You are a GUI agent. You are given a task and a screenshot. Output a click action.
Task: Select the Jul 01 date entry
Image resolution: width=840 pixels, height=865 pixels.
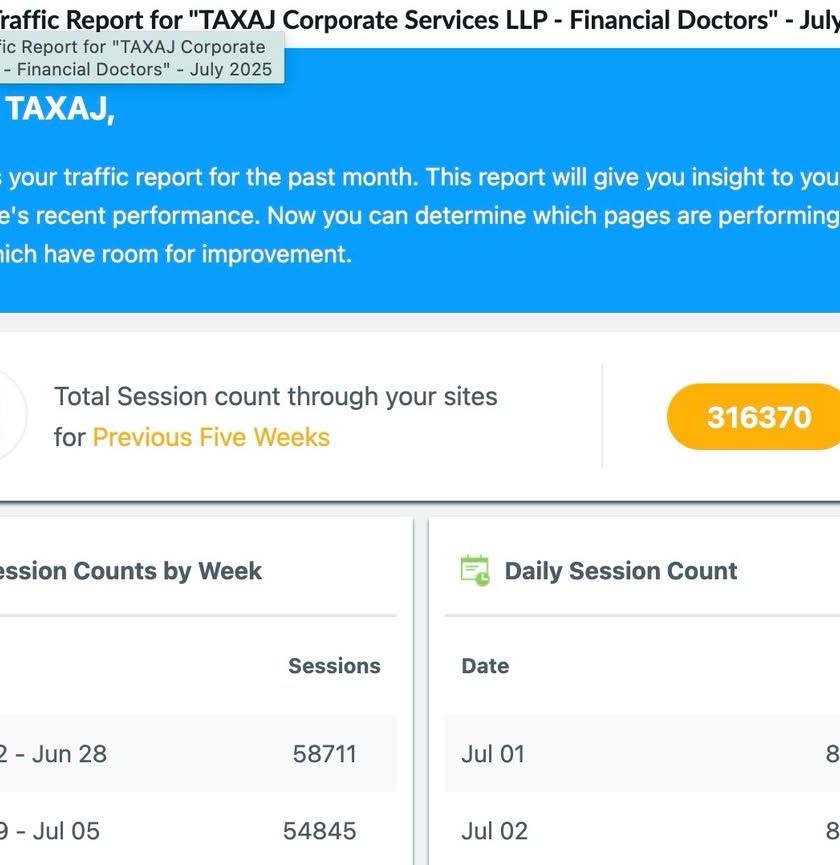point(493,754)
